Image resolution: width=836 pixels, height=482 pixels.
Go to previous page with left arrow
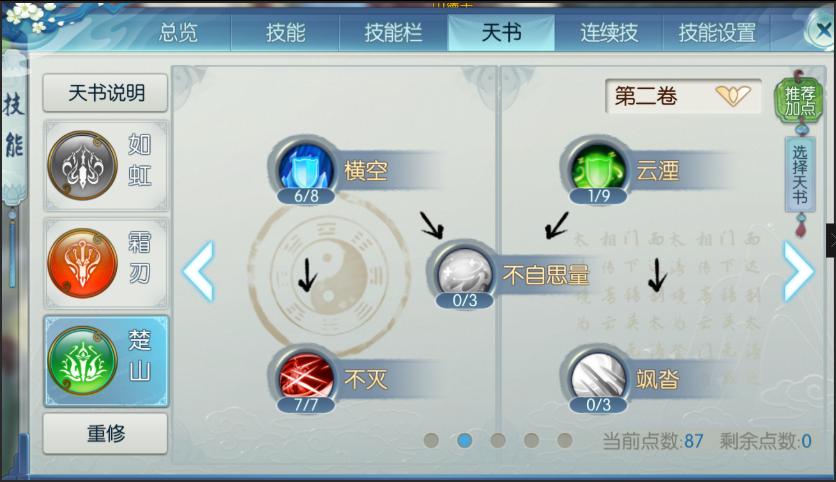198,271
